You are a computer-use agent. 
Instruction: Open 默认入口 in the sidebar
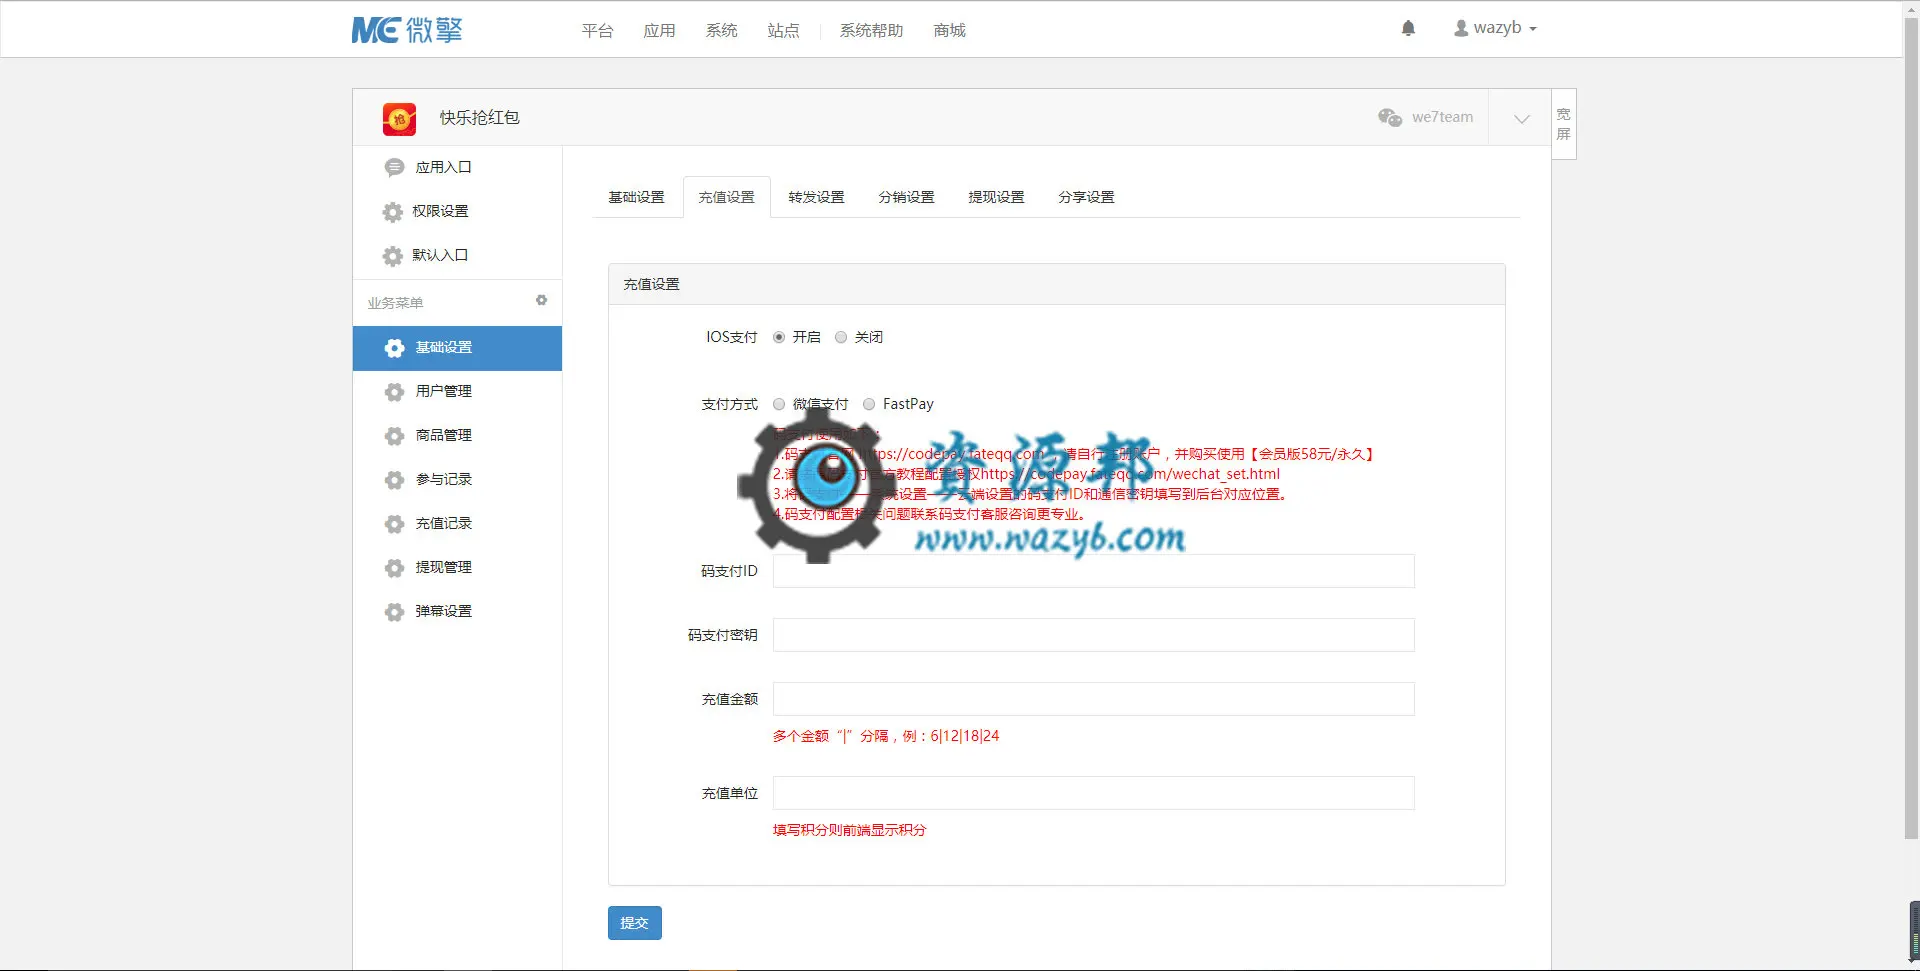pos(457,256)
